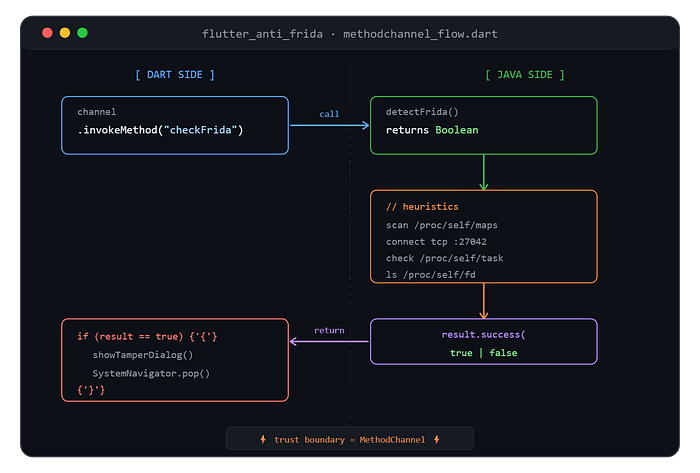Click the .invokeMethod("checkFrida") line

pos(160,130)
